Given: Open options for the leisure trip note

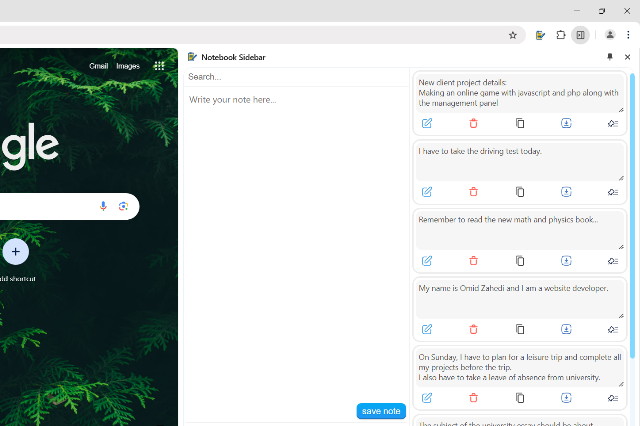Looking at the screenshot, I should pos(613,398).
